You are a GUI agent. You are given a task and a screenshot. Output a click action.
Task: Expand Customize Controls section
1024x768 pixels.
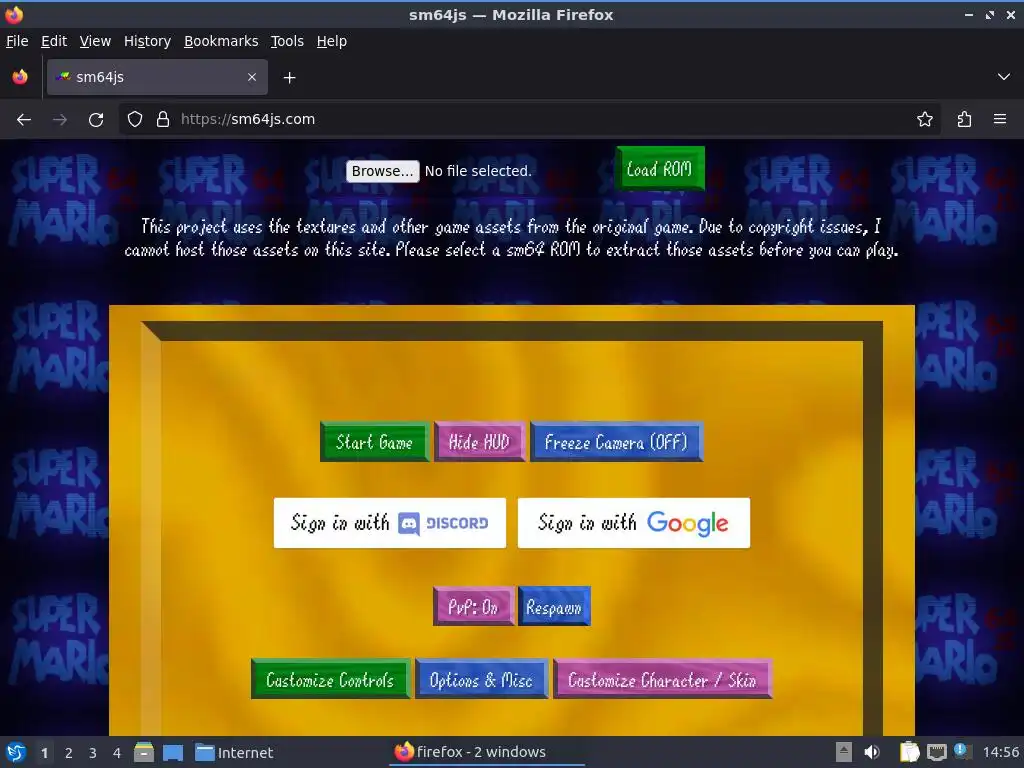pyautogui.click(x=330, y=680)
